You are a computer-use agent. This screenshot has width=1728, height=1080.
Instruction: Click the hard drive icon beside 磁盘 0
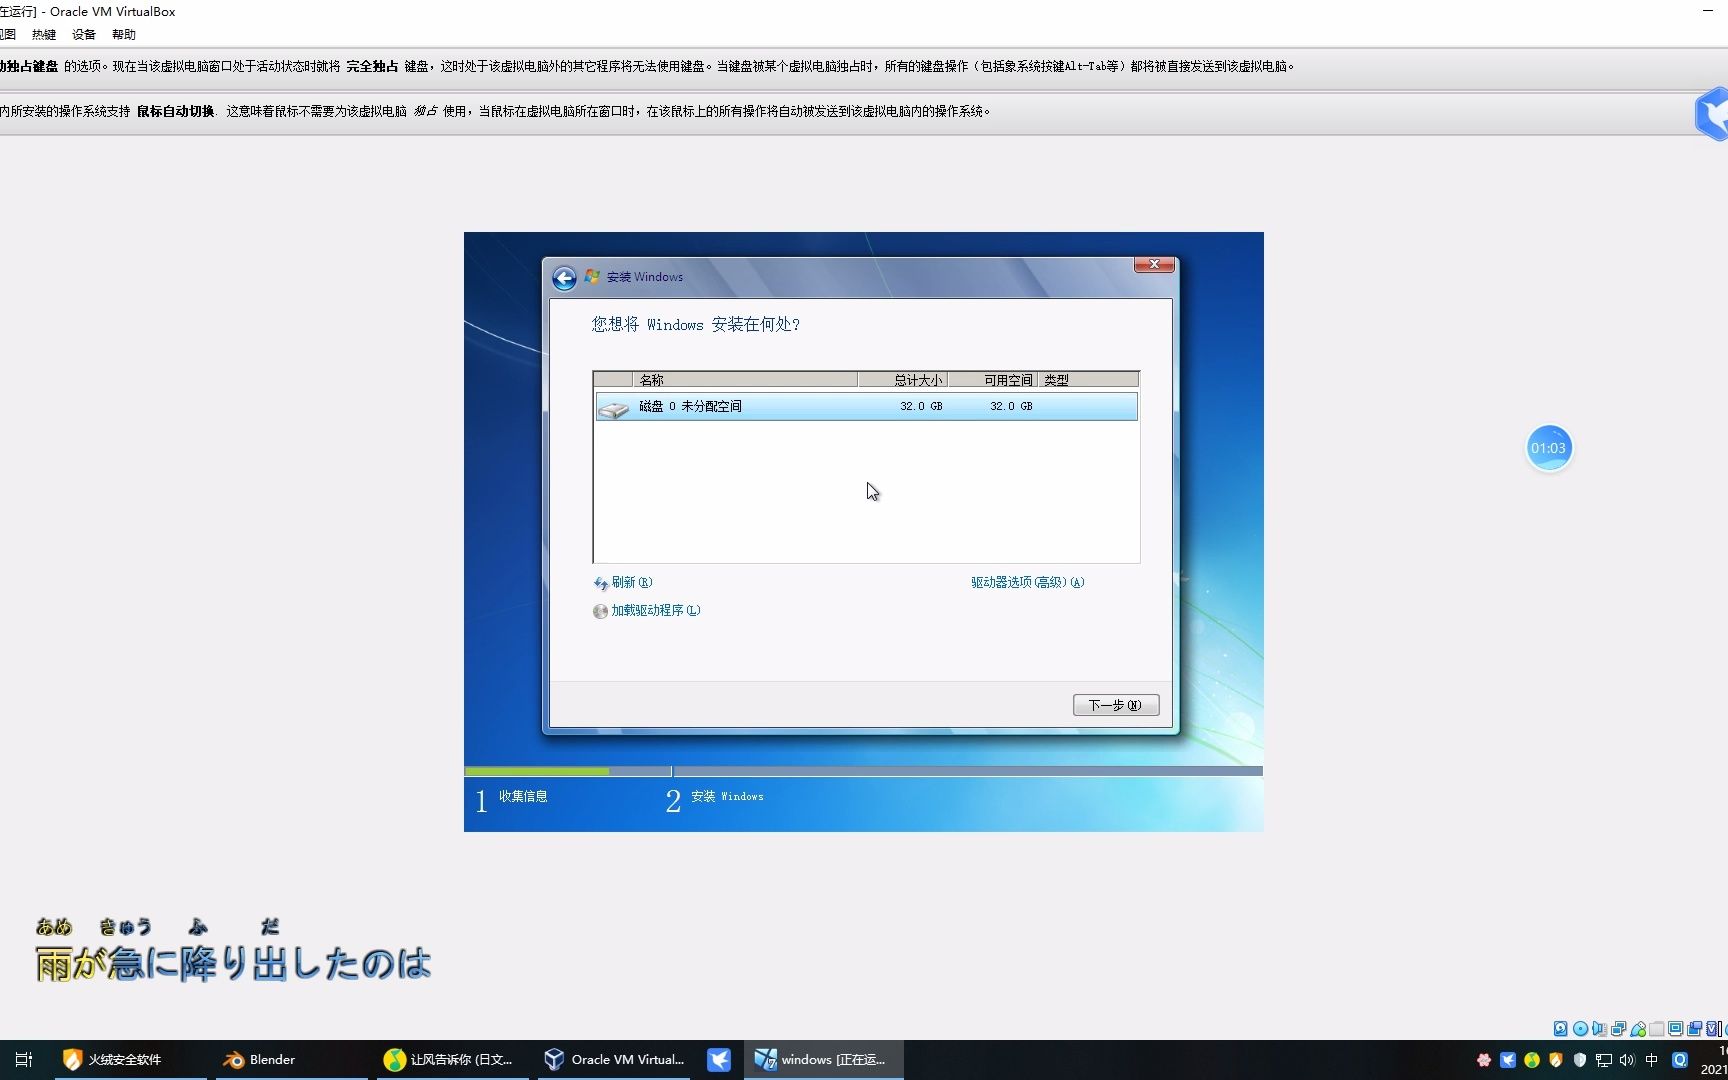pyautogui.click(x=613, y=408)
